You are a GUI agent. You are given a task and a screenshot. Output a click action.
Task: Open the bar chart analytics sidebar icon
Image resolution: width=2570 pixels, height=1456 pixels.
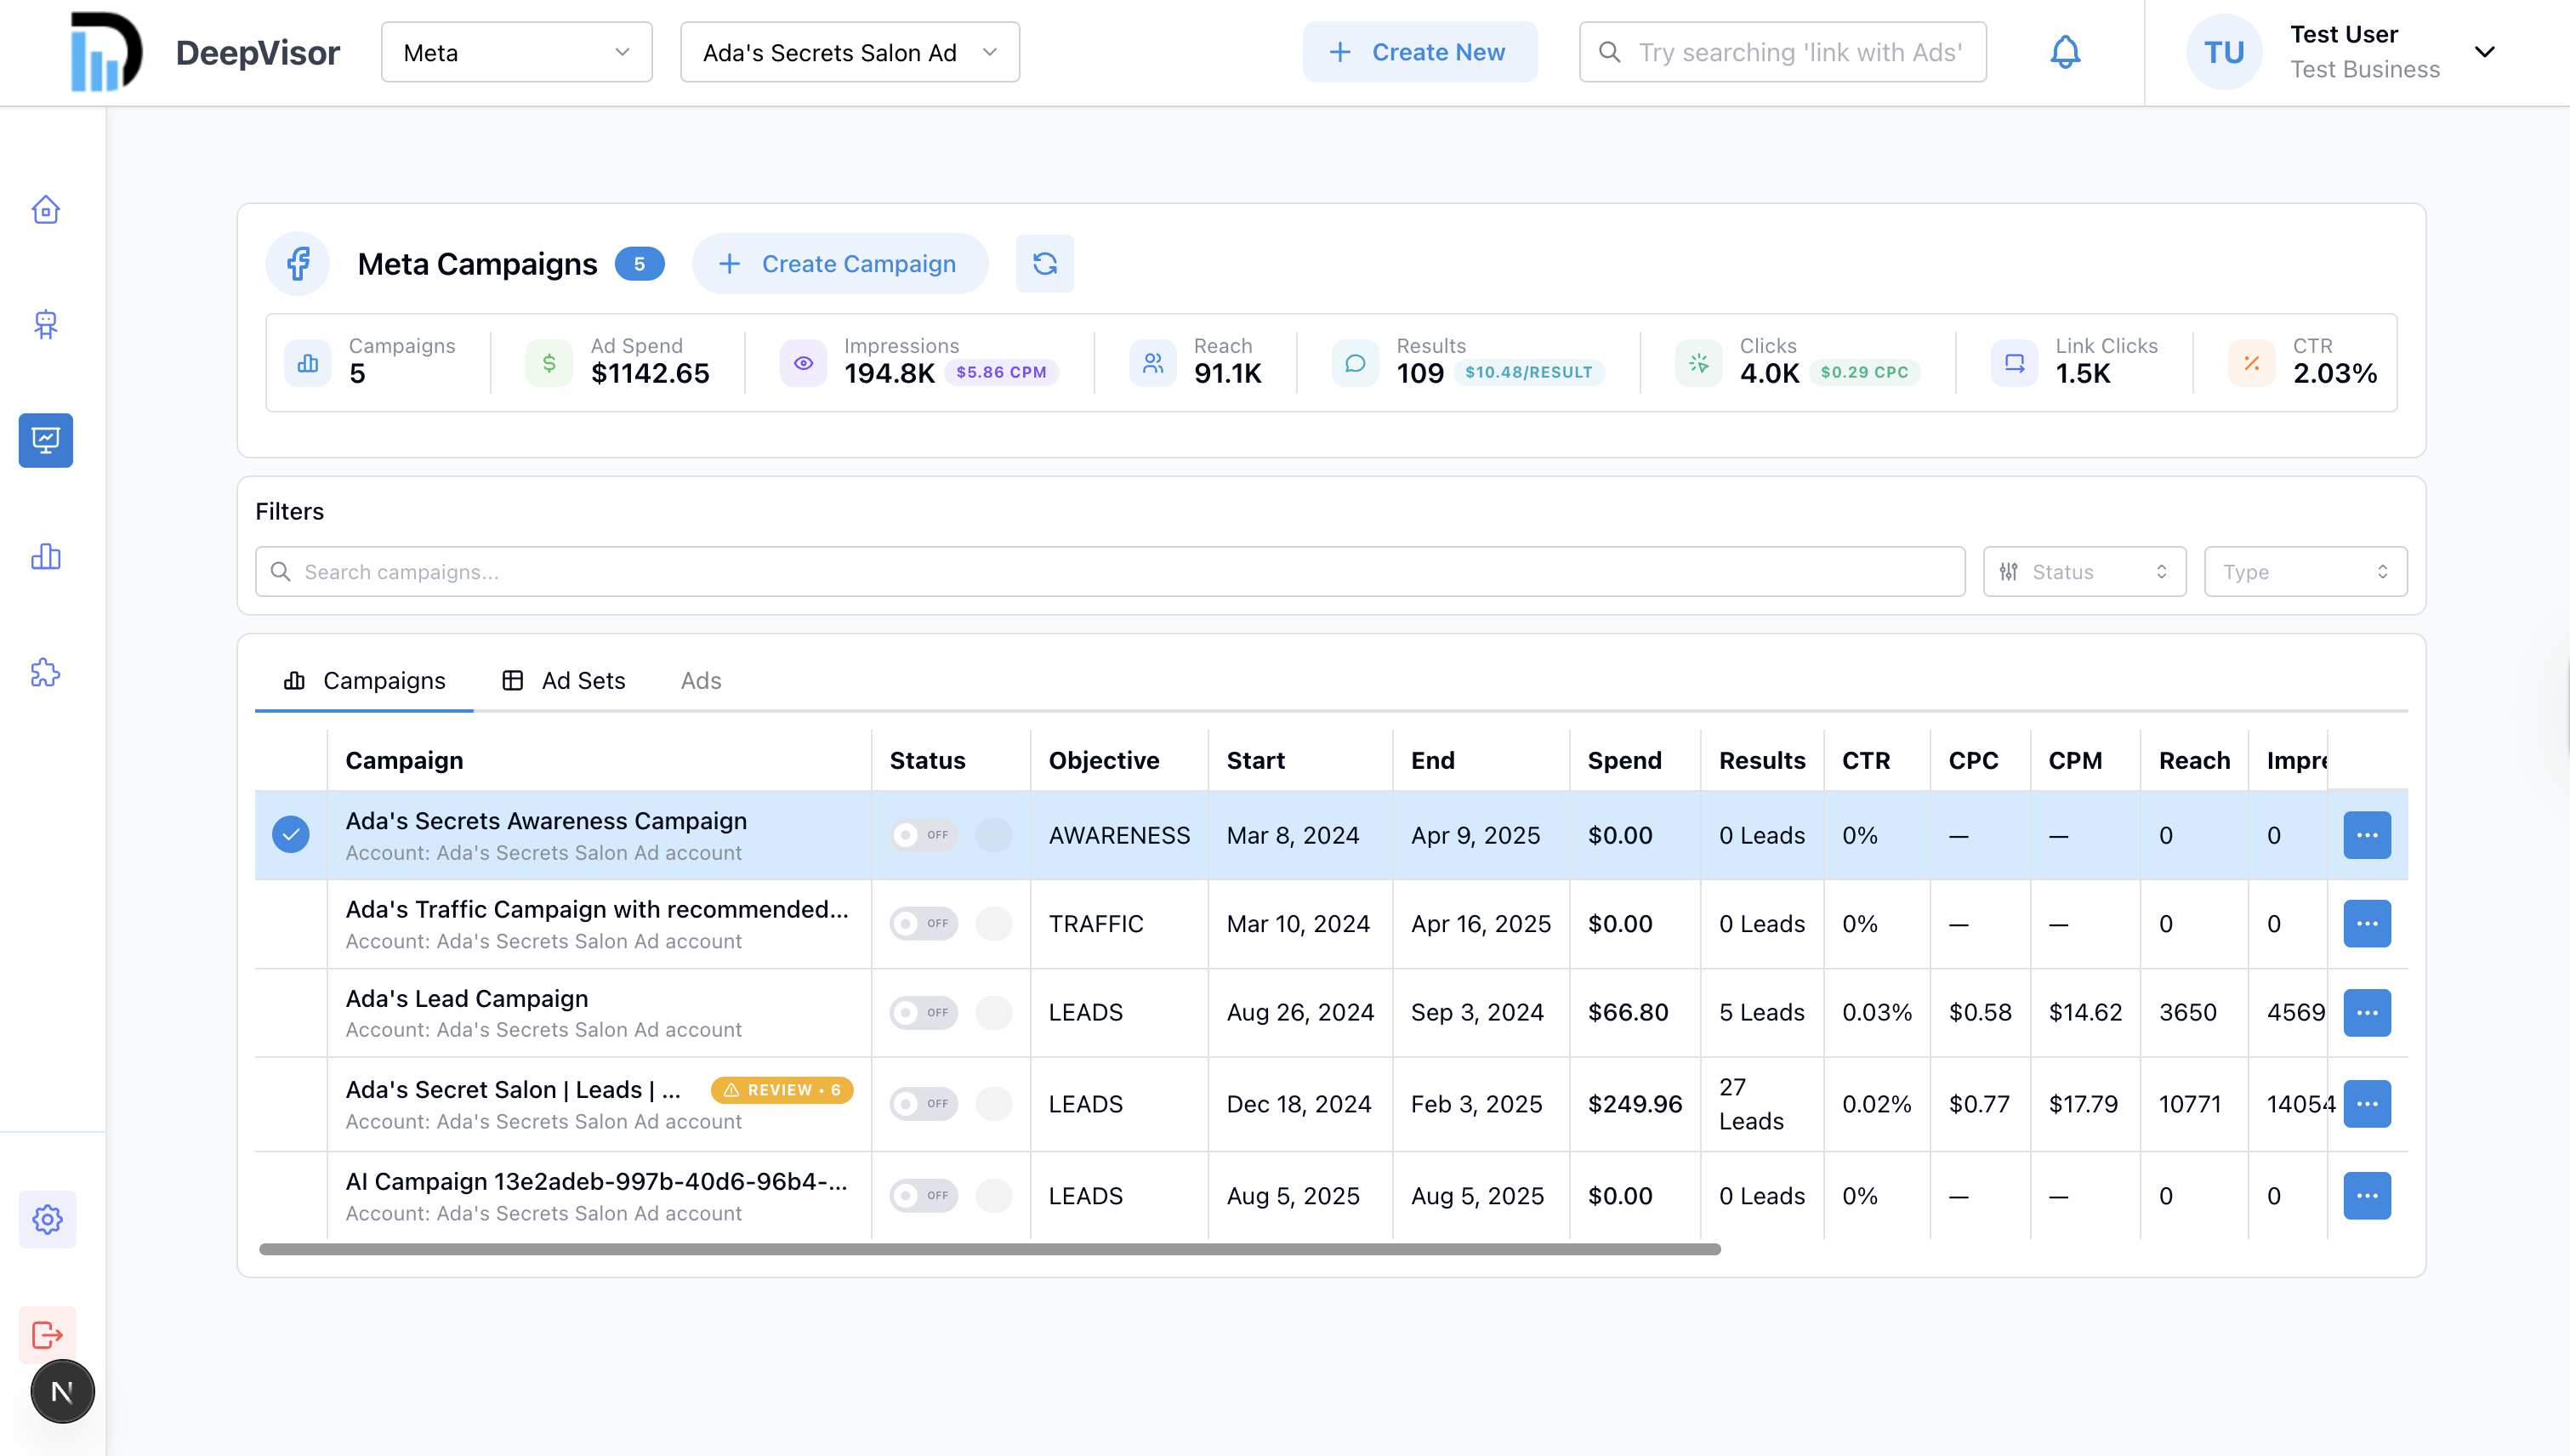(46, 557)
